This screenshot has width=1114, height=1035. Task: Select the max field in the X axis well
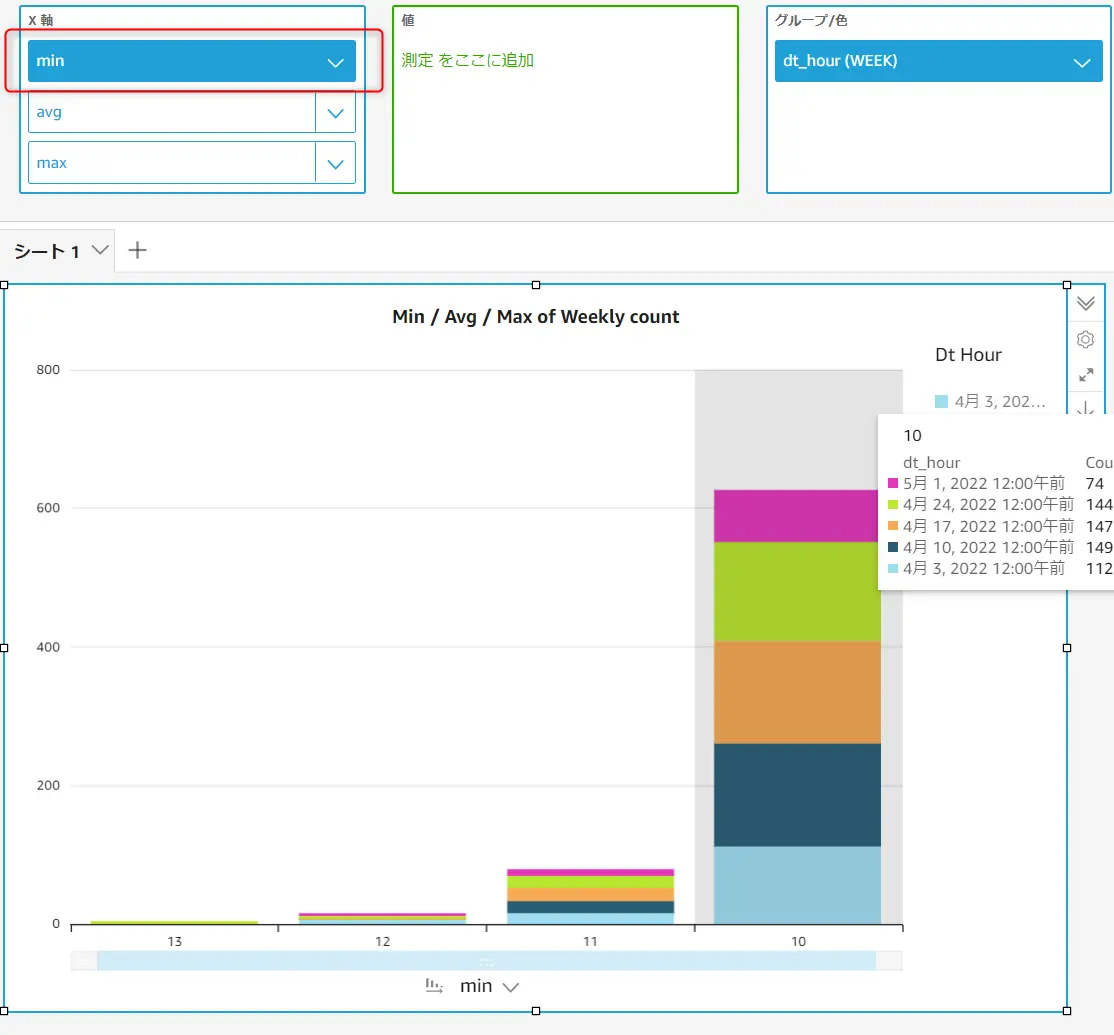click(x=172, y=163)
